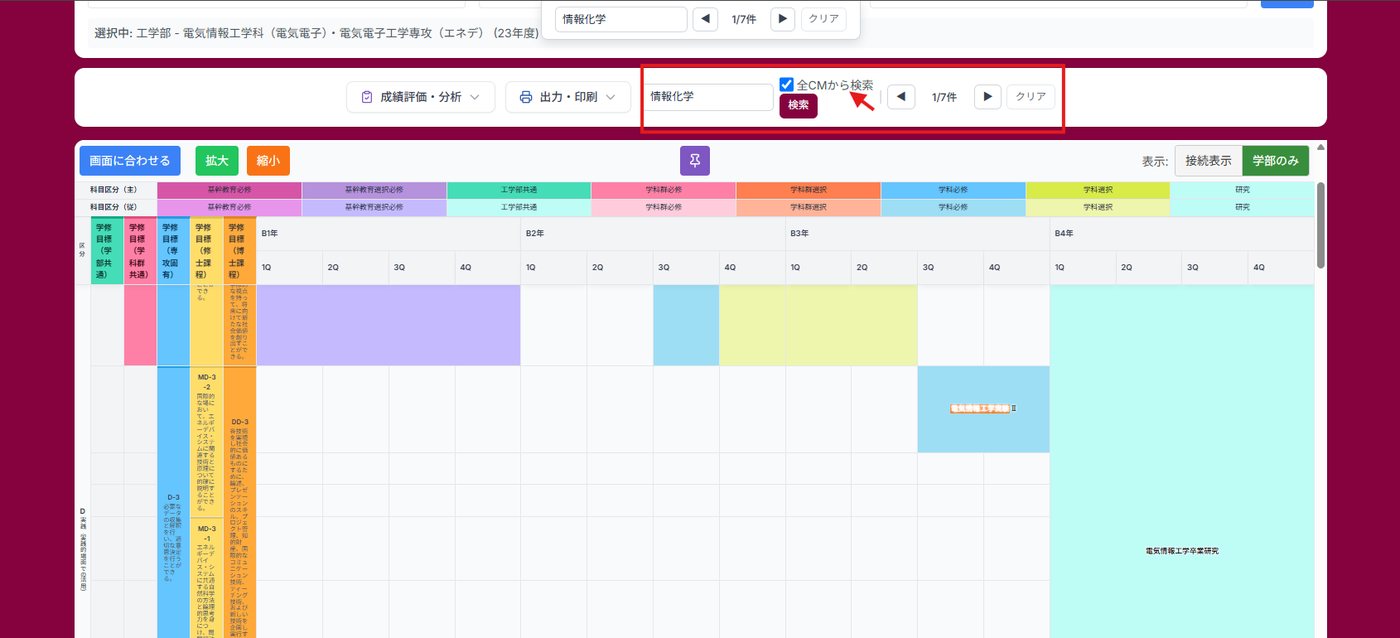This screenshot has height=638, width=1400.
Task: Click the 画面に合わせる button
Action: (x=129, y=160)
